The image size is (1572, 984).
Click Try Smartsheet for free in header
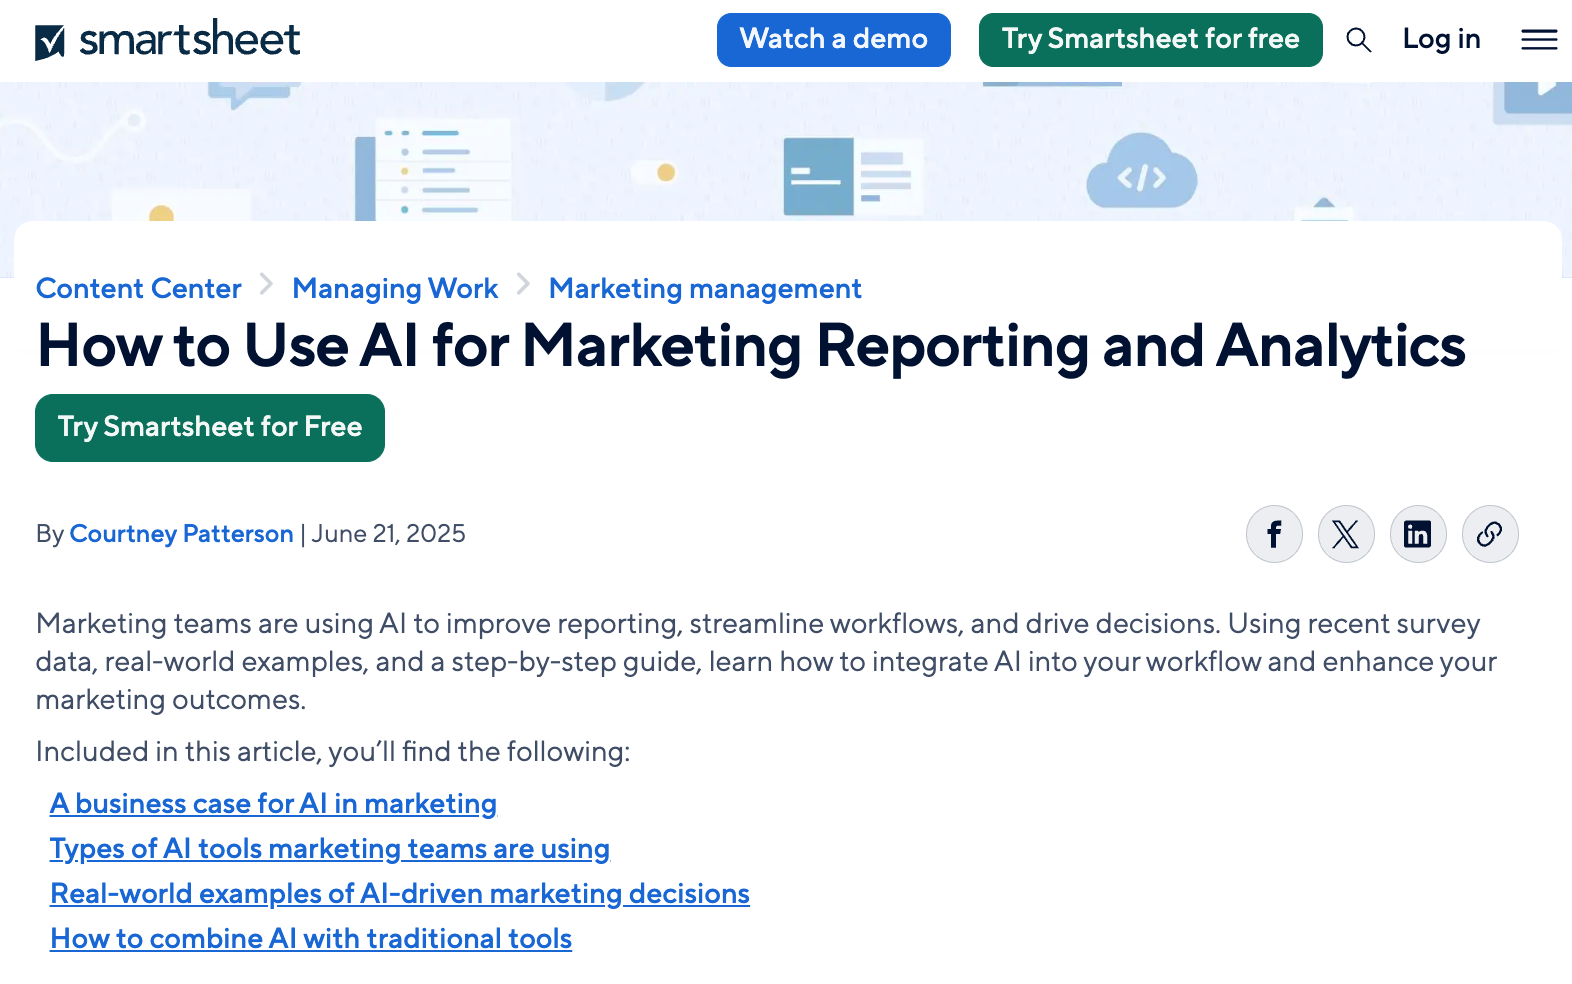coord(1151,40)
